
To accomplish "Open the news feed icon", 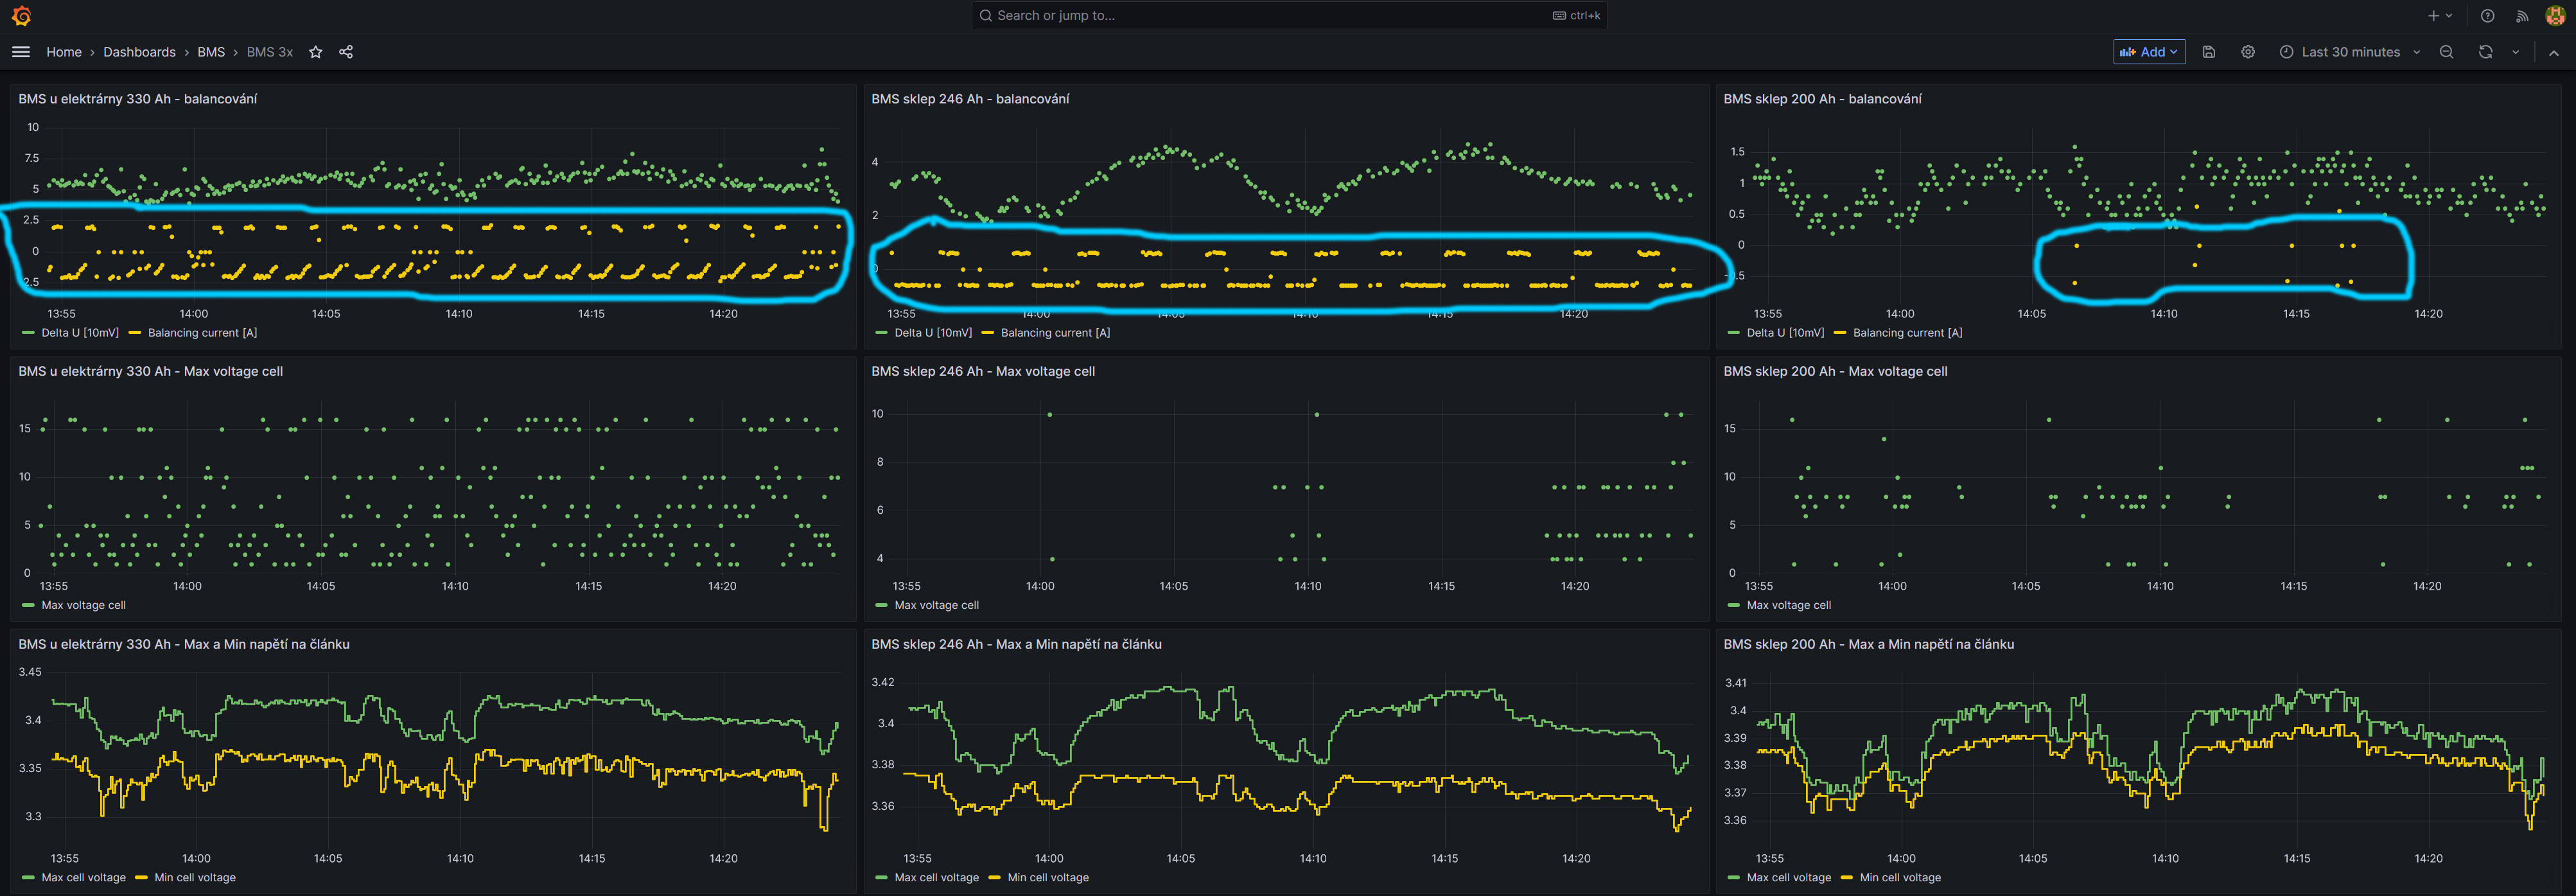I will [2522, 15].
